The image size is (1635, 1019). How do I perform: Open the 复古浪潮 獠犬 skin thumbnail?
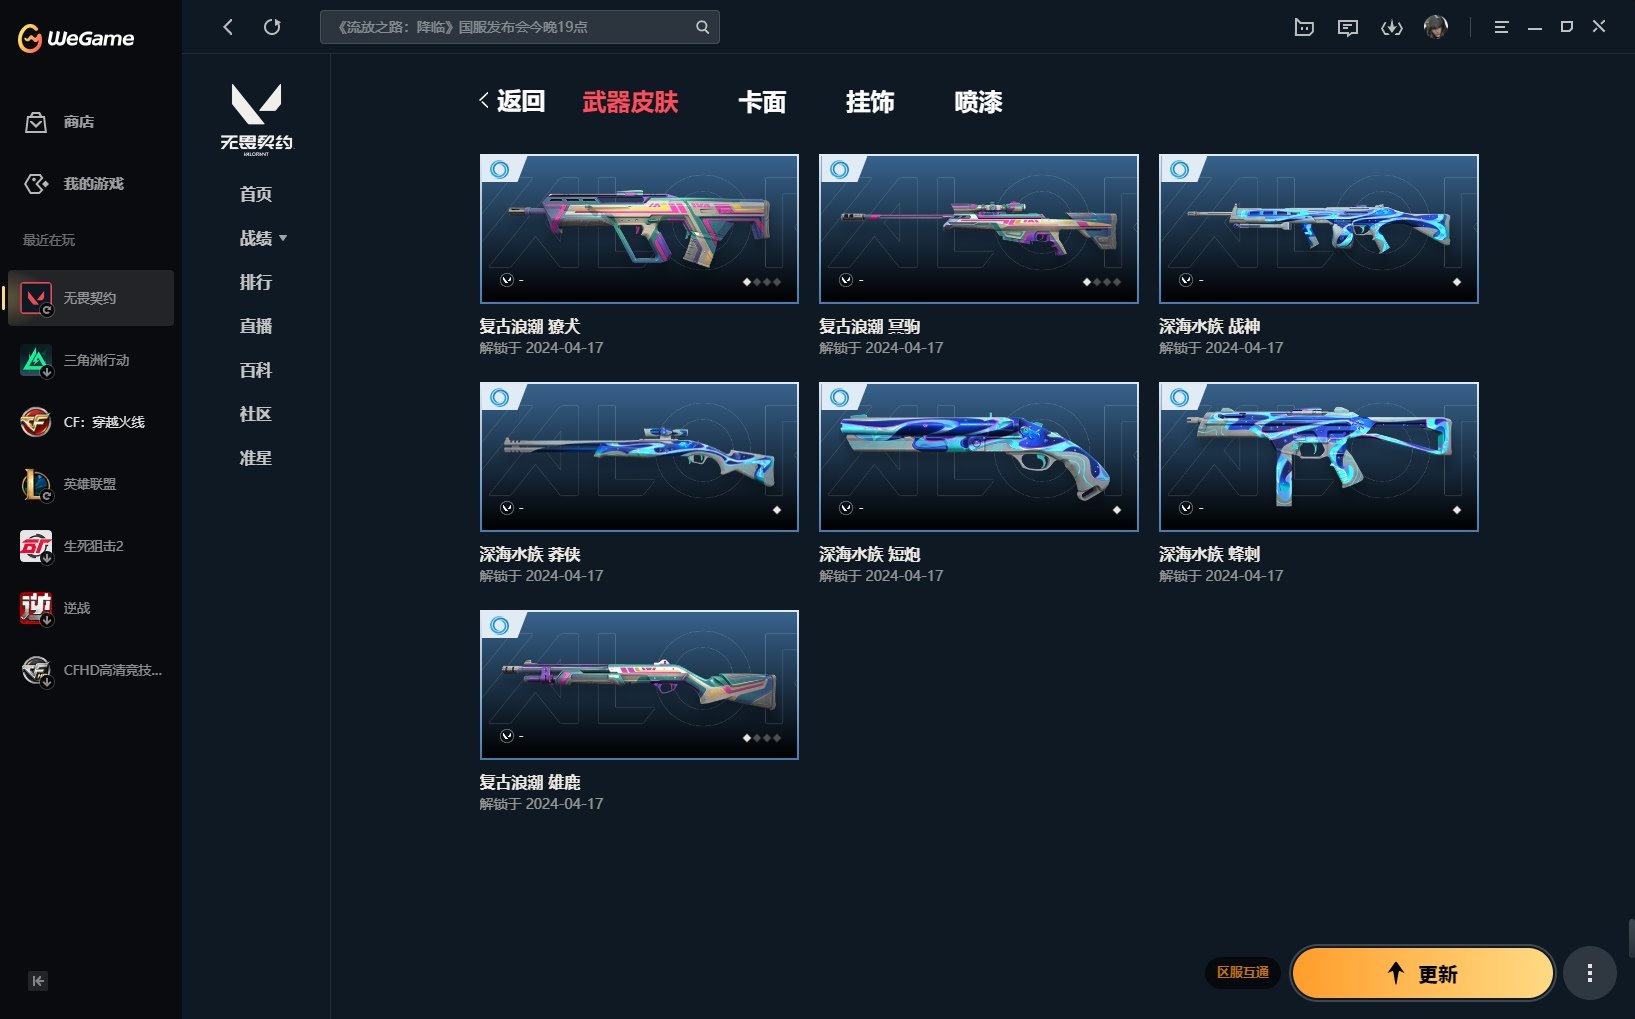point(639,229)
